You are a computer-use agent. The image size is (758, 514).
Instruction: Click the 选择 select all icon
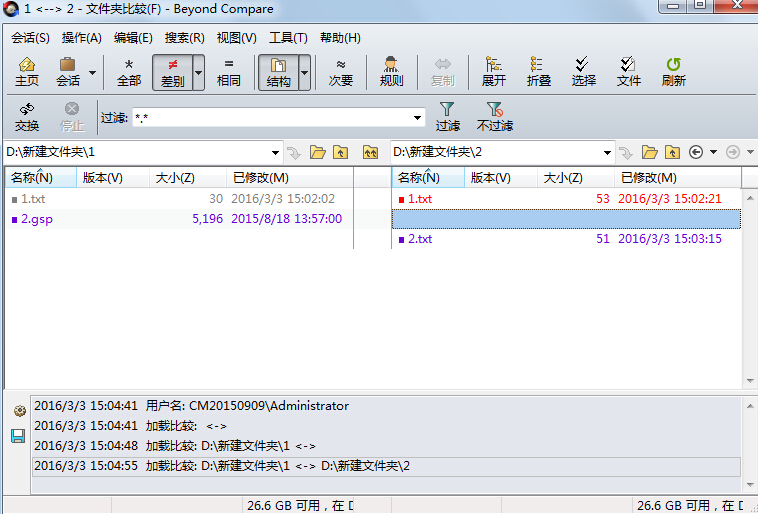click(583, 72)
